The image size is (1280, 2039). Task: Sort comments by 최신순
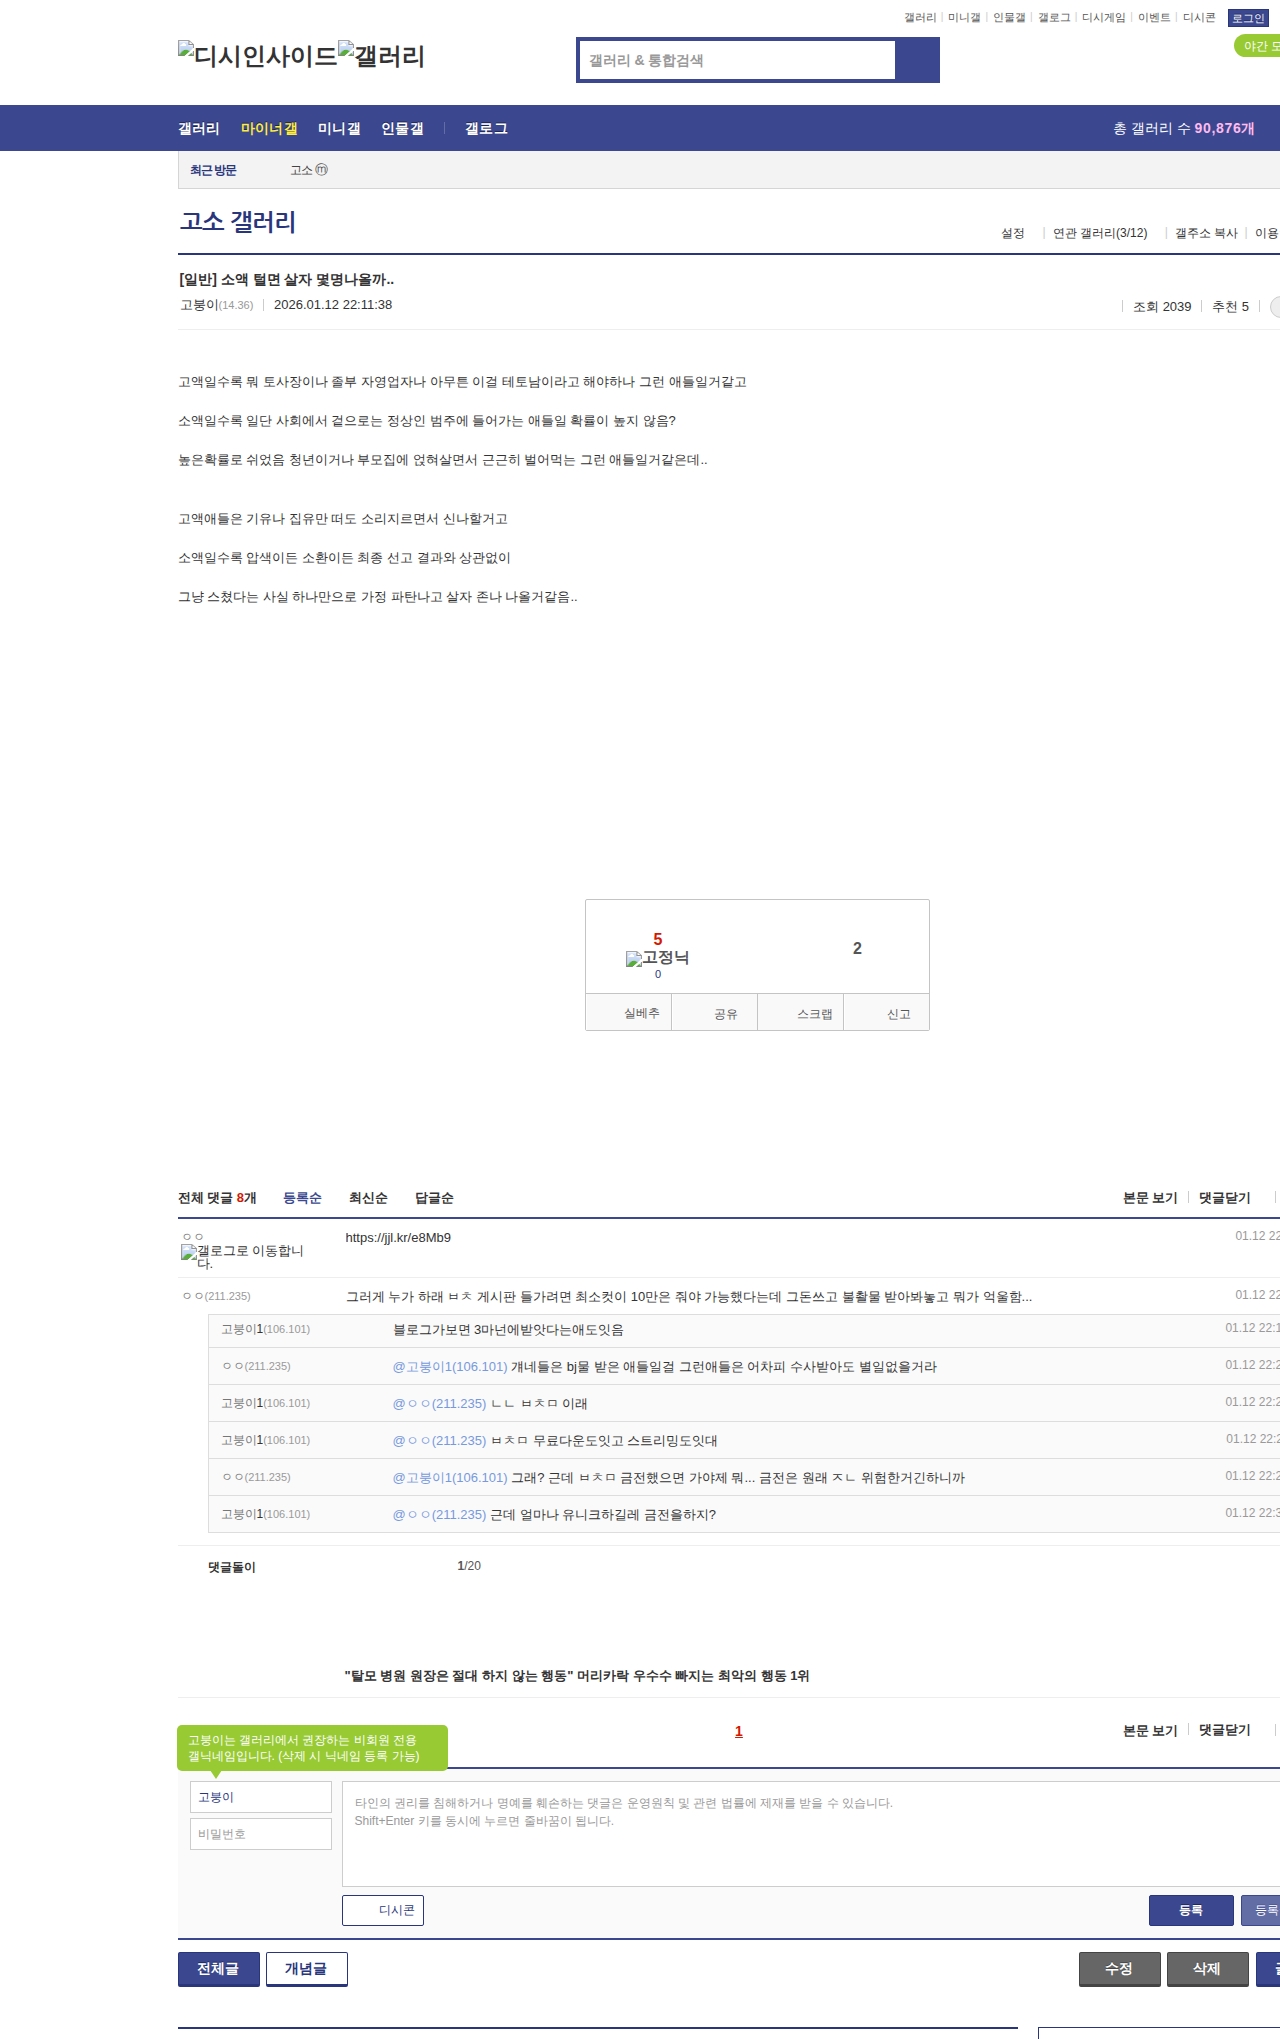pos(368,1198)
